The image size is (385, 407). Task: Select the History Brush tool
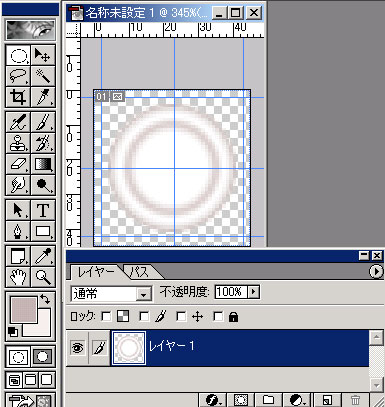point(43,143)
